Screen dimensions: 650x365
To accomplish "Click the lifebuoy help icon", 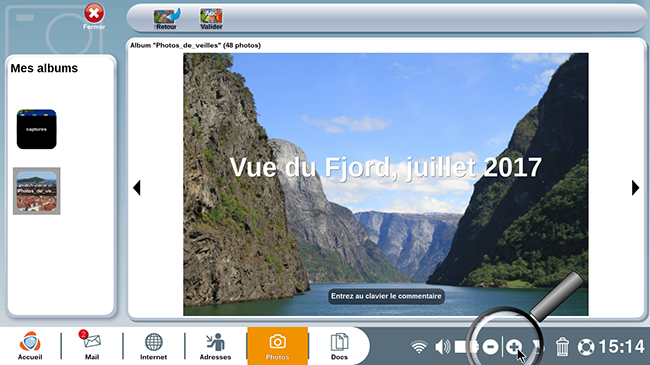I will pos(586,347).
